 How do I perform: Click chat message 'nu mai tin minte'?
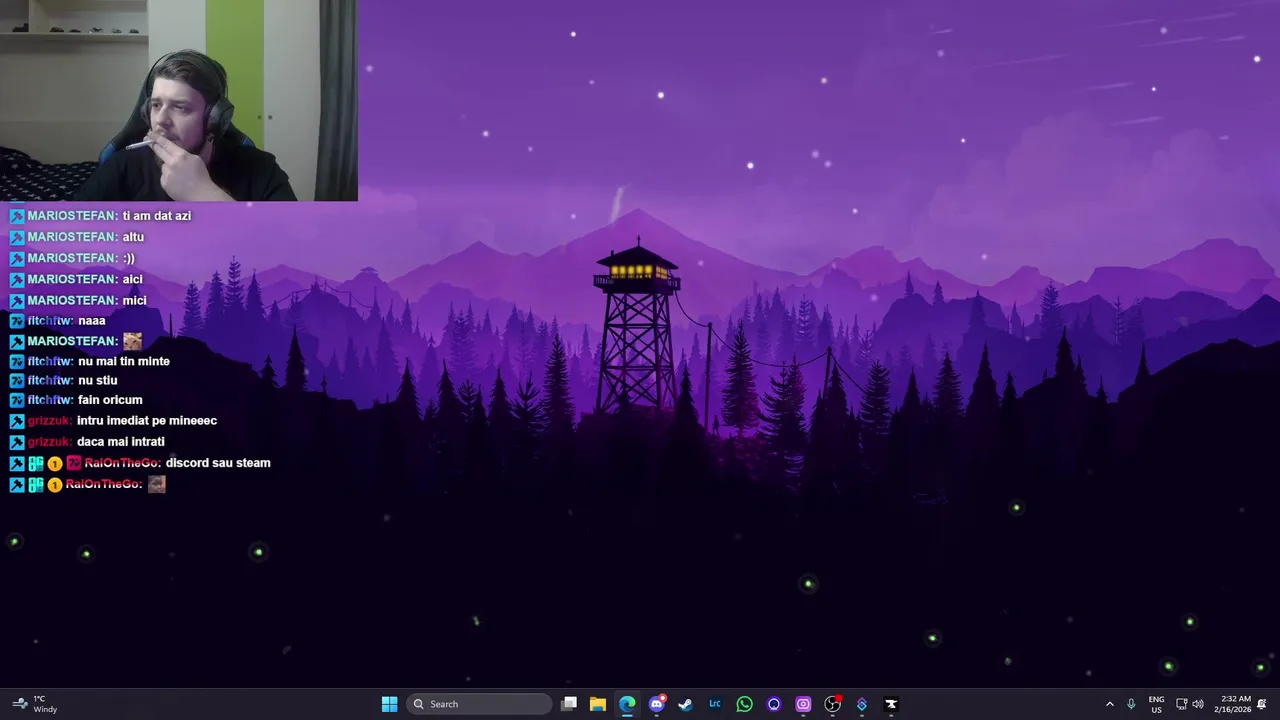coord(124,361)
